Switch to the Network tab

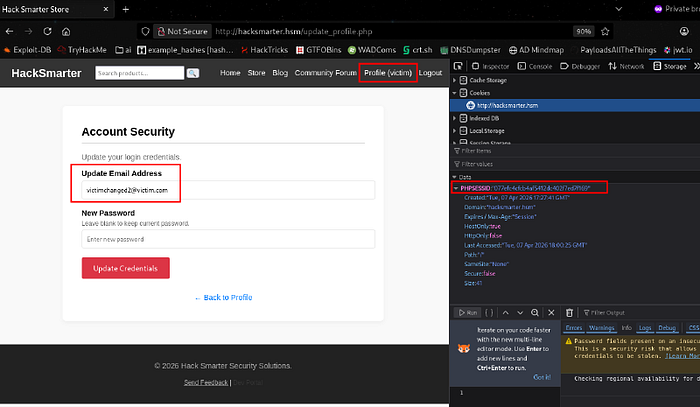pos(626,66)
